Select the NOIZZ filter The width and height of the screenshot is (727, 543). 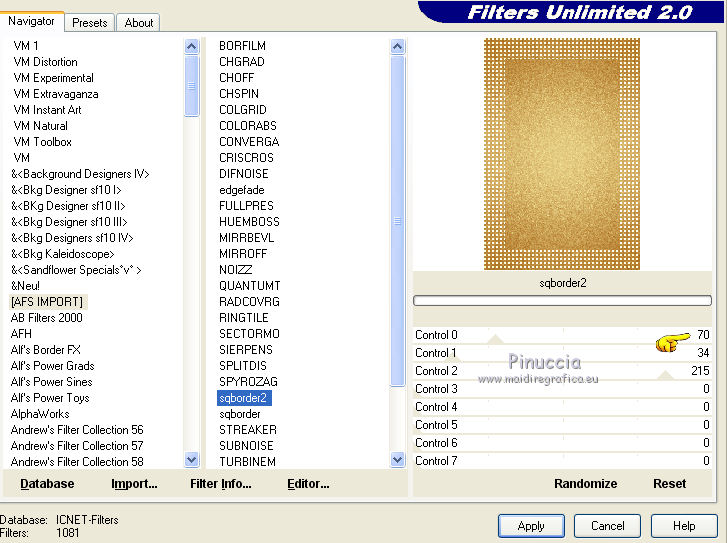pyautogui.click(x=236, y=270)
